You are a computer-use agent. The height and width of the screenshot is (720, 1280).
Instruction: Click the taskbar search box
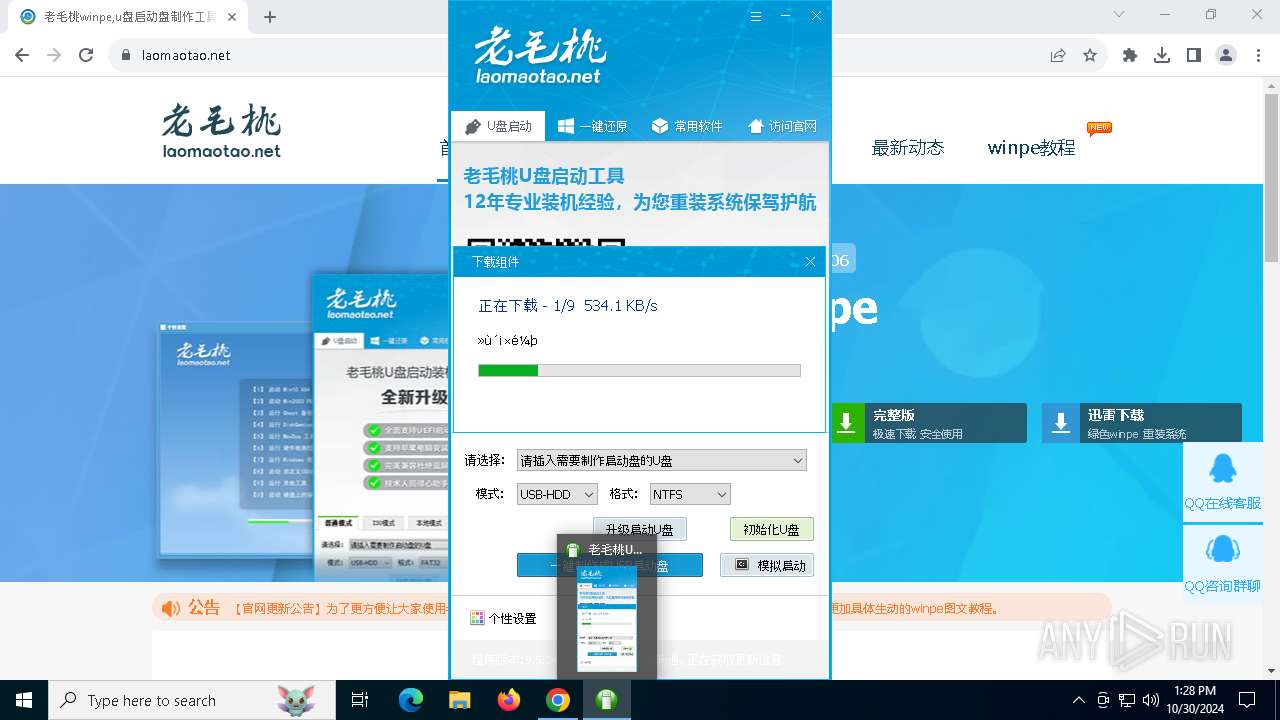tap(191, 700)
